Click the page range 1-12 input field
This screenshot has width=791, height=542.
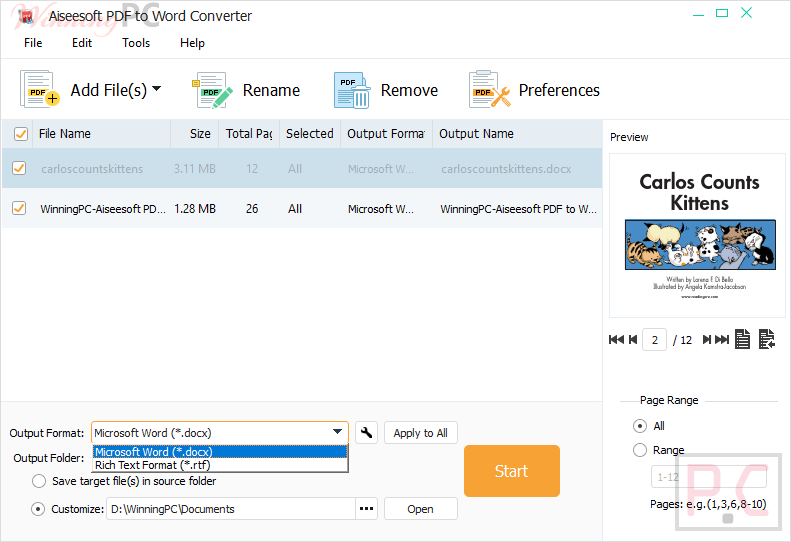[708, 476]
